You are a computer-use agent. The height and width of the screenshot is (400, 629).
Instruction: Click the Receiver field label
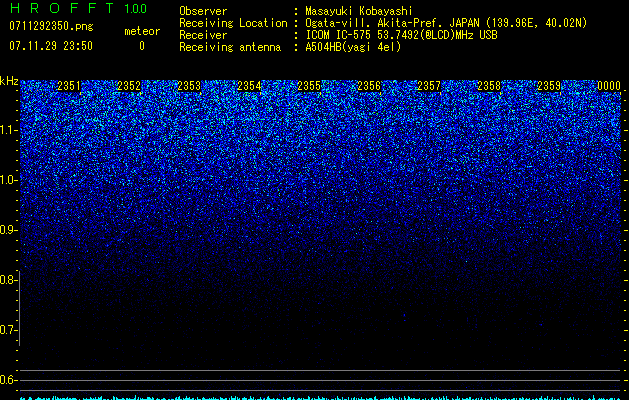[203, 35]
